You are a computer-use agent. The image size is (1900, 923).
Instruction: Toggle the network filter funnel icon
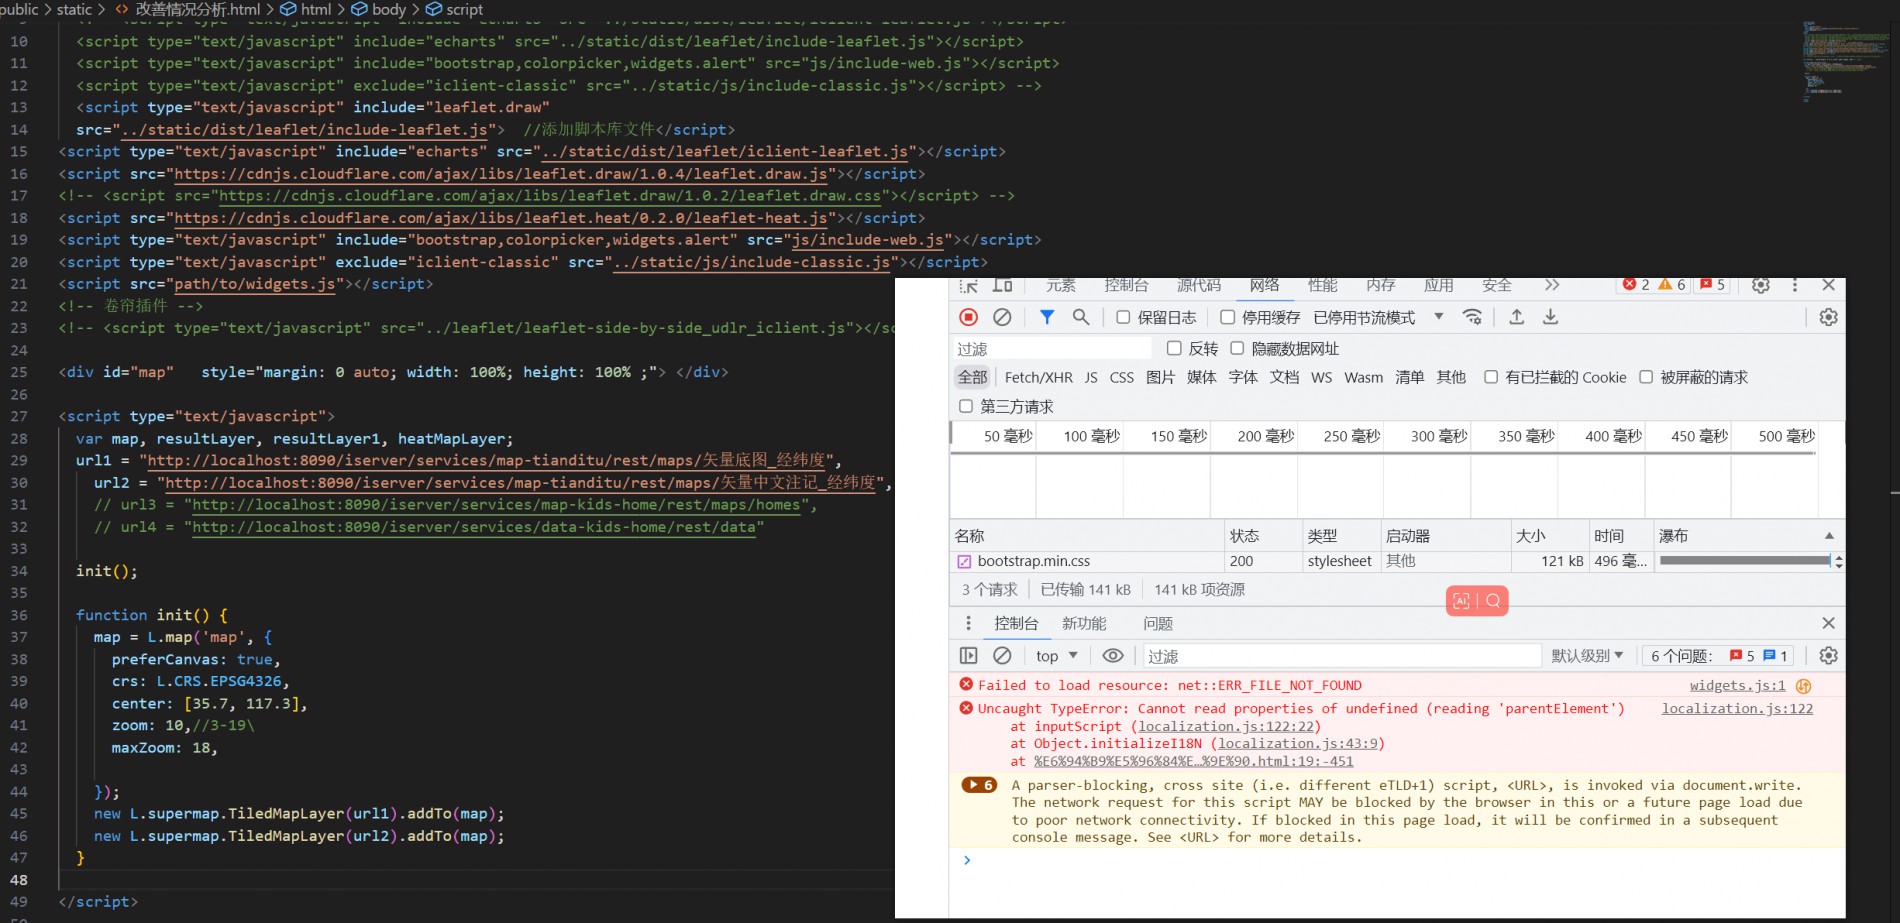[x=1046, y=317]
